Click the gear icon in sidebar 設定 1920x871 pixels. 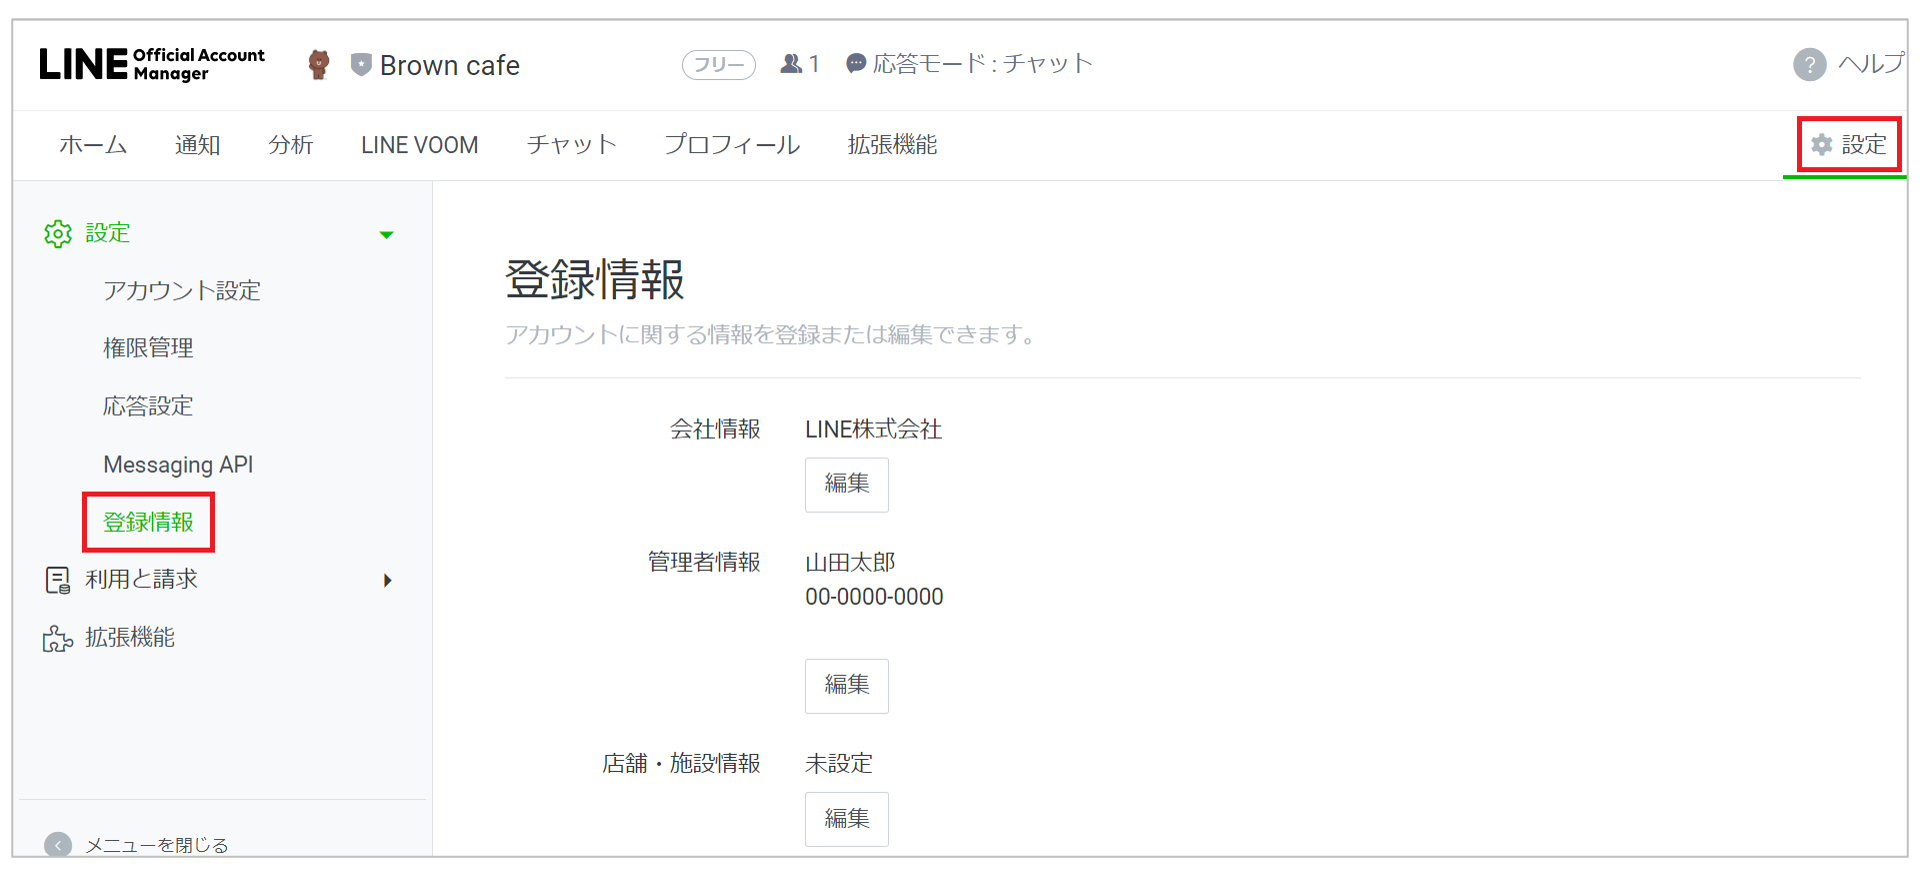click(58, 234)
